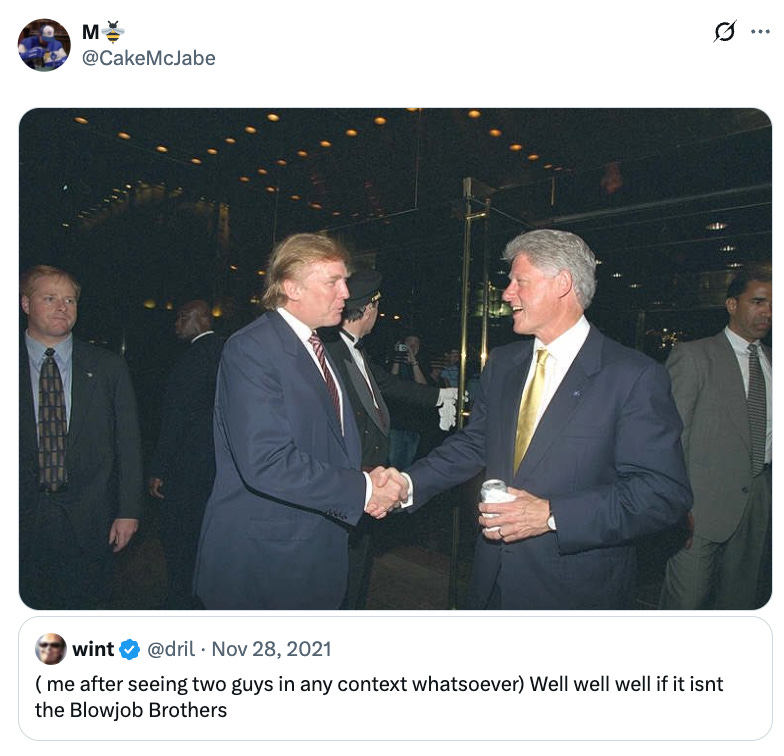Open the three-dot more options menu
784x756 pixels.
760,32
